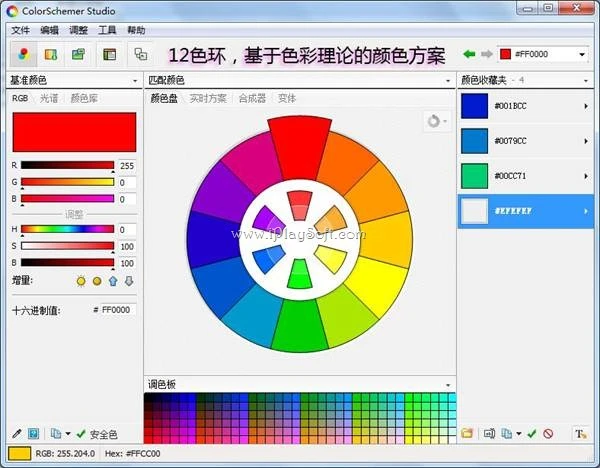Select the color wheel toolbar icon
The height and width of the screenshot is (468, 600).
coord(24,54)
